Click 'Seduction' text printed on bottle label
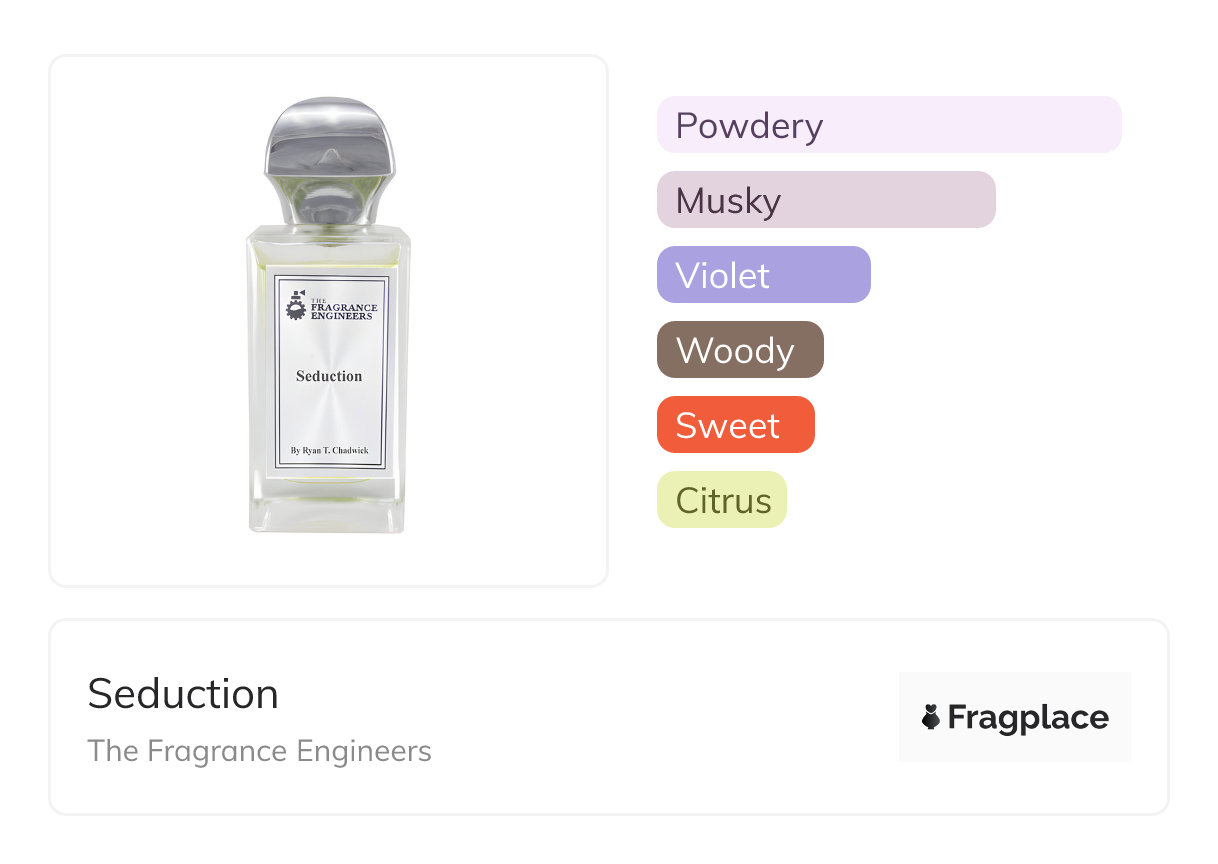This screenshot has height=864, width=1218. pos(329,376)
